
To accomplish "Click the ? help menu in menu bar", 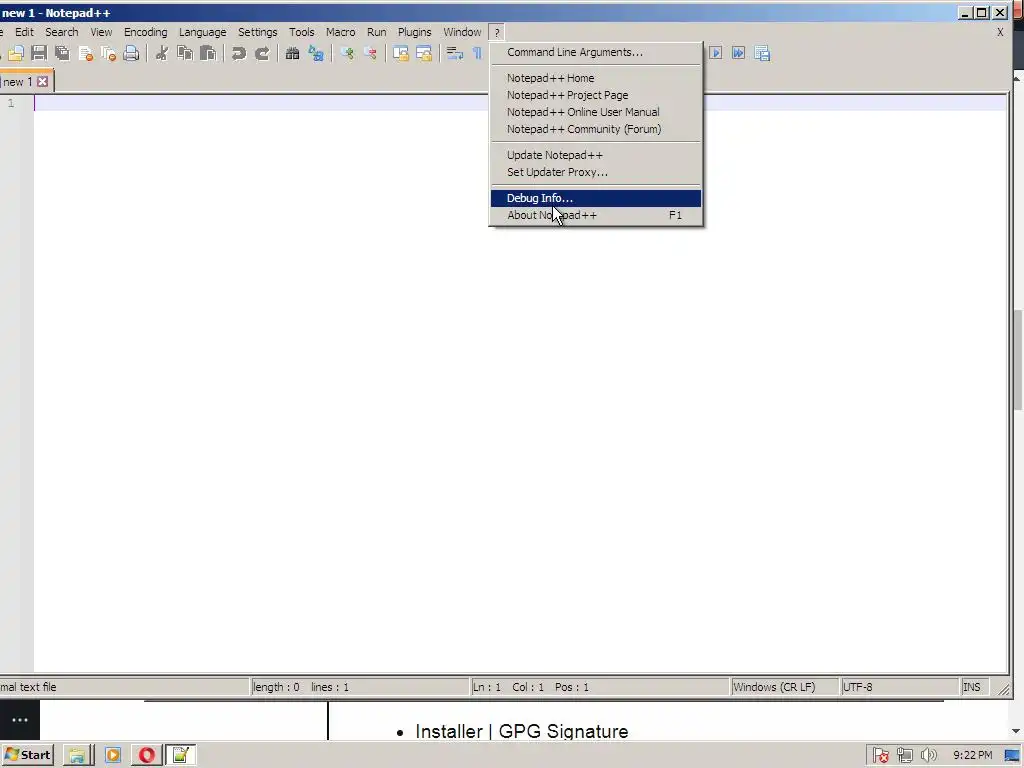I will (x=497, y=32).
